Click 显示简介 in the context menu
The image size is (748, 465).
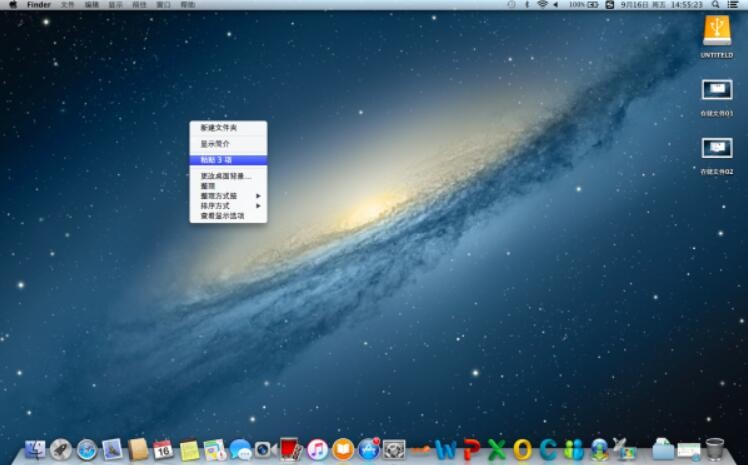click(215, 144)
